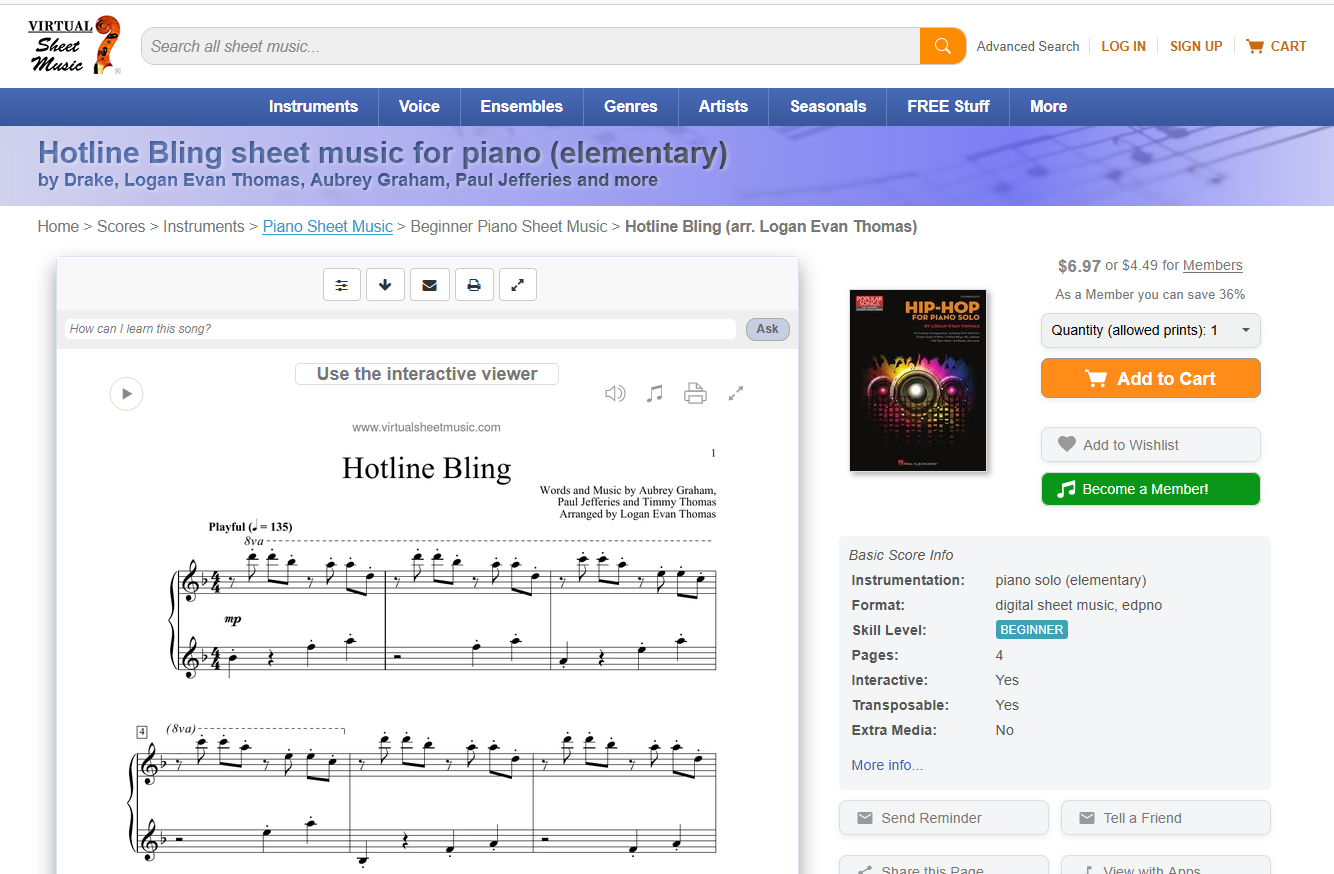Click the Ask button
This screenshot has width=1334, height=874.
pos(767,329)
